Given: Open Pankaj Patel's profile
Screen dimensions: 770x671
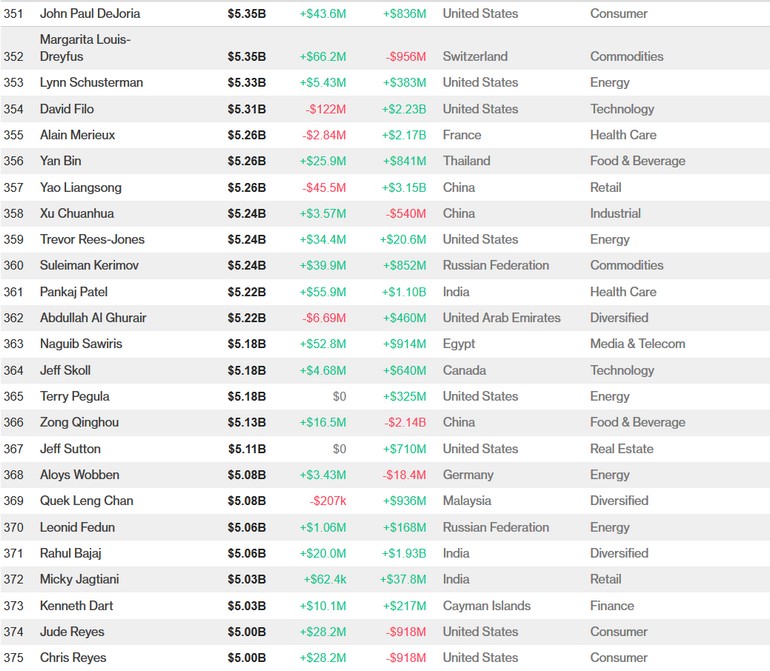Looking at the screenshot, I should 74,292.
